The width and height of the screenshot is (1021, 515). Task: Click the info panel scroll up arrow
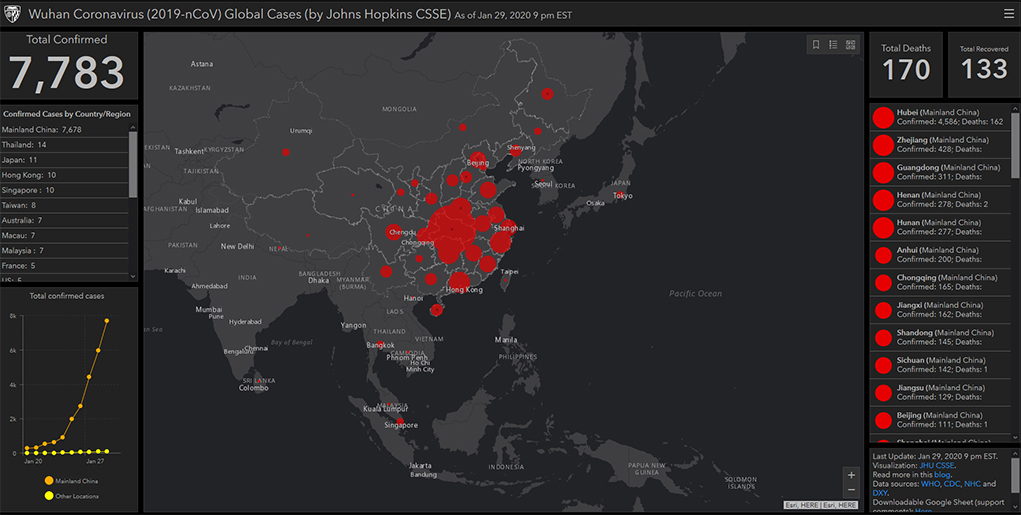pyautogui.click(x=1015, y=452)
